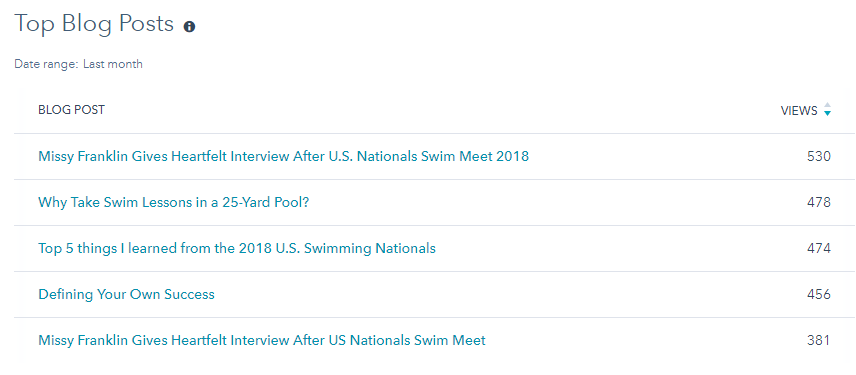856x375 pixels.
Task: Click the info icon beside Top Blog Posts
Action: [189, 27]
